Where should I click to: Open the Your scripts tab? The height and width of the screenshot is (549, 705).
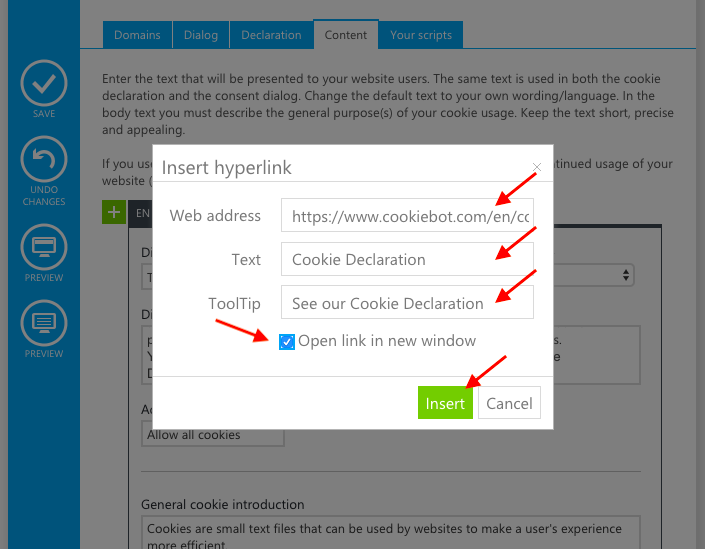[x=421, y=35]
